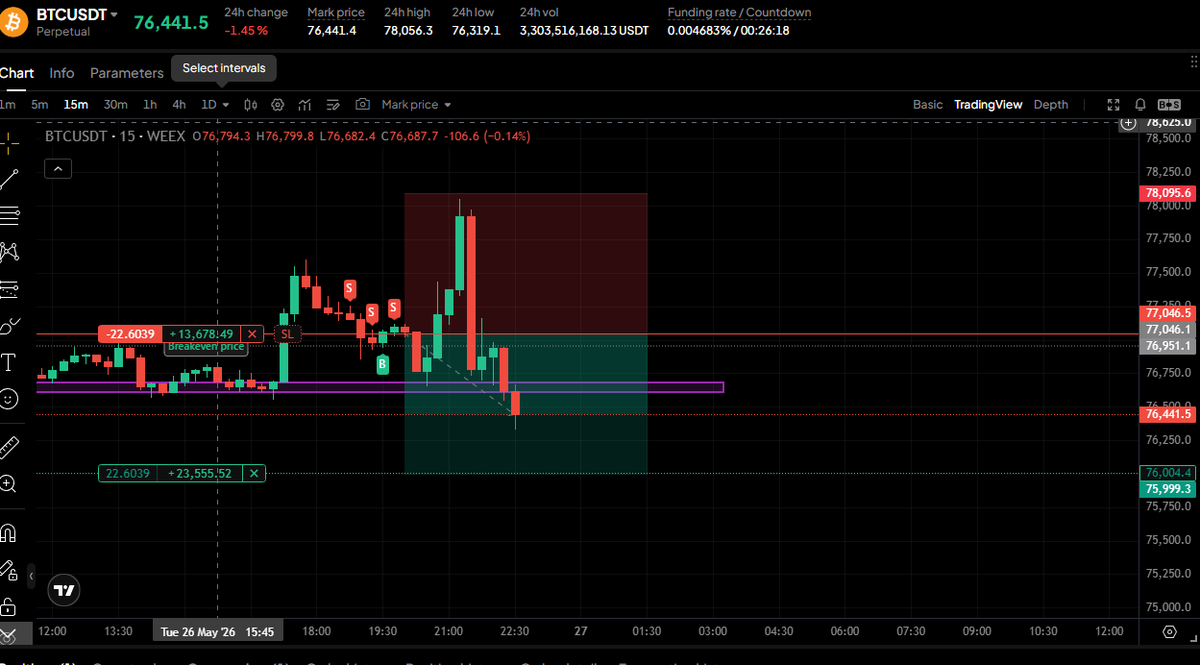
Task: Close the 22.6039 take-profit order line
Action: point(254,473)
